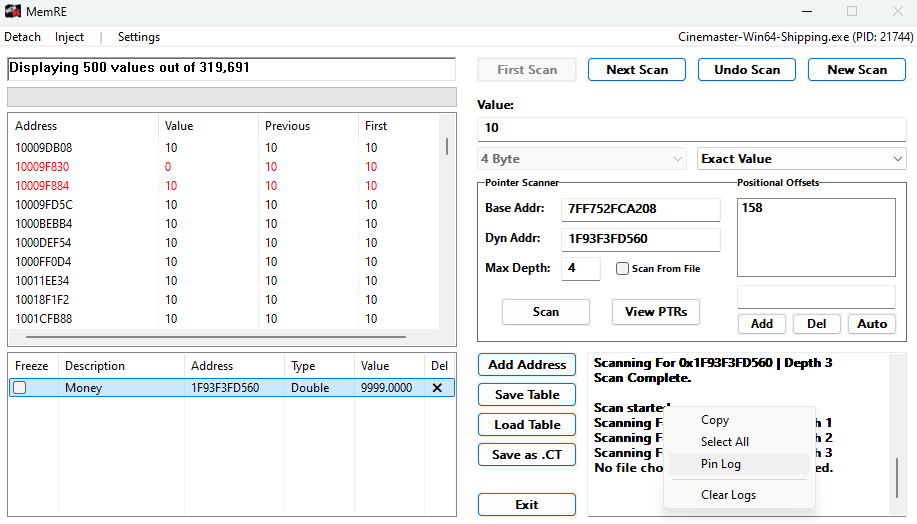Open the 4 Byte value type dropdown
Screen dimensions: 917x524
click(583, 159)
